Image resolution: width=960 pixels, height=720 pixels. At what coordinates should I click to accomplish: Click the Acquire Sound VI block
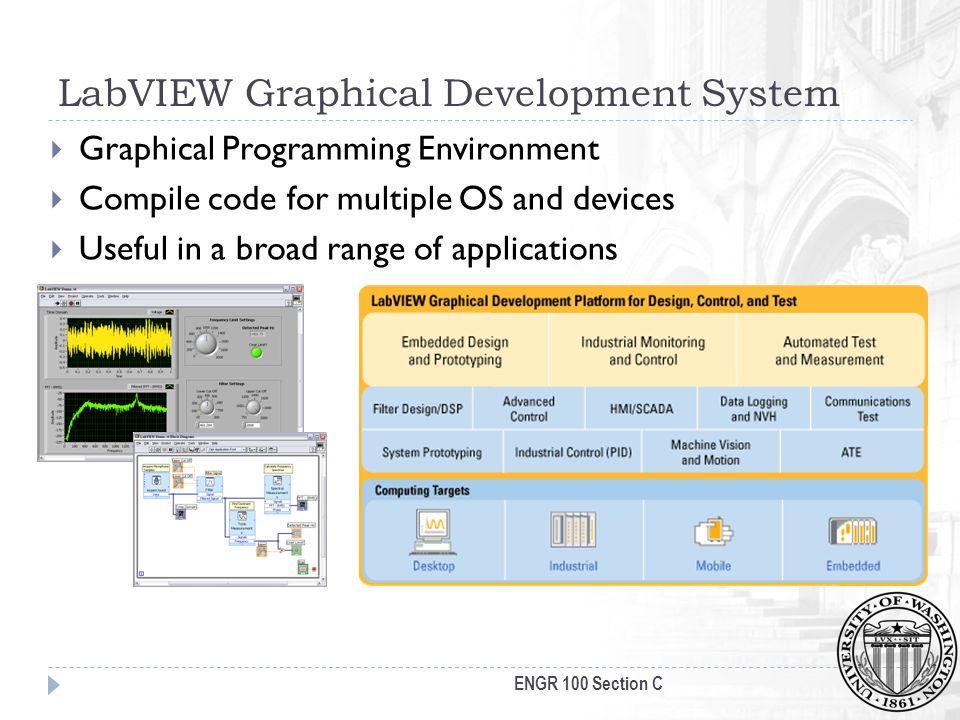point(156,486)
